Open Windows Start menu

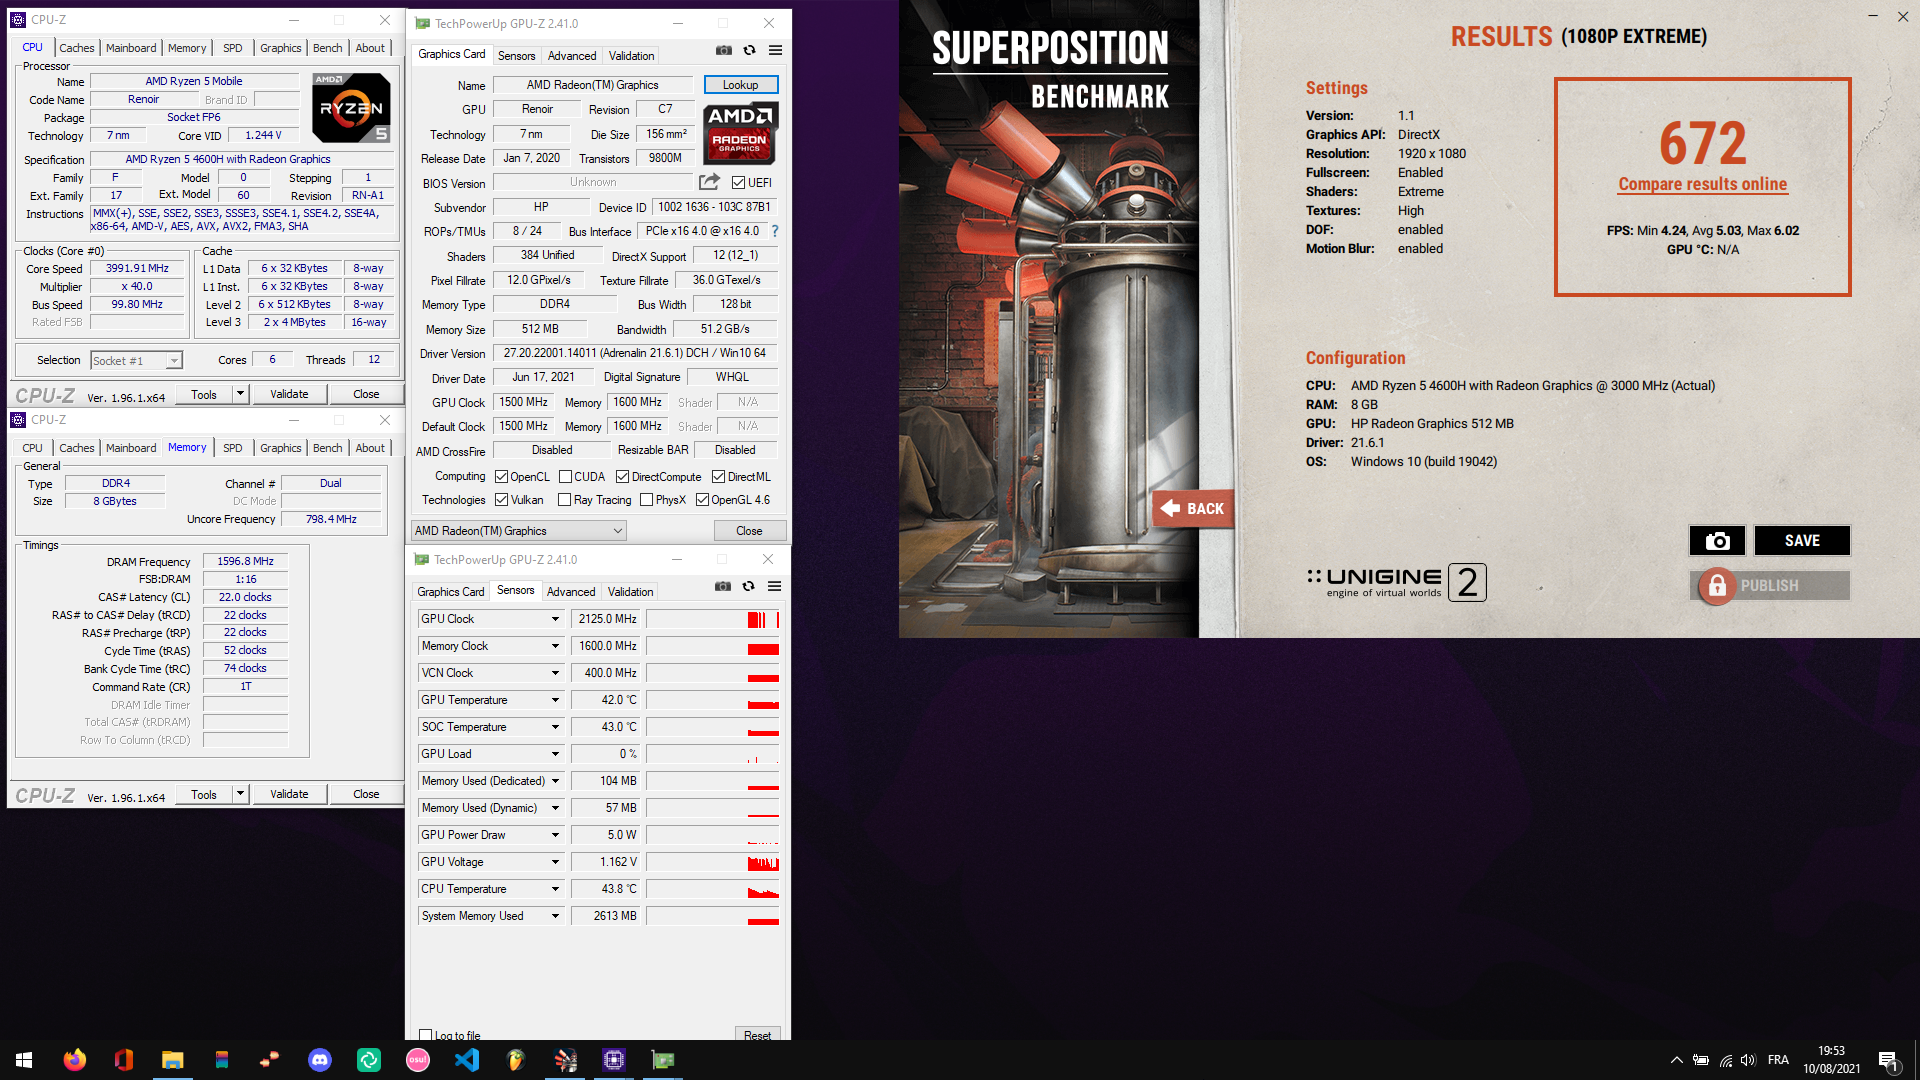[x=24, y=1060]
